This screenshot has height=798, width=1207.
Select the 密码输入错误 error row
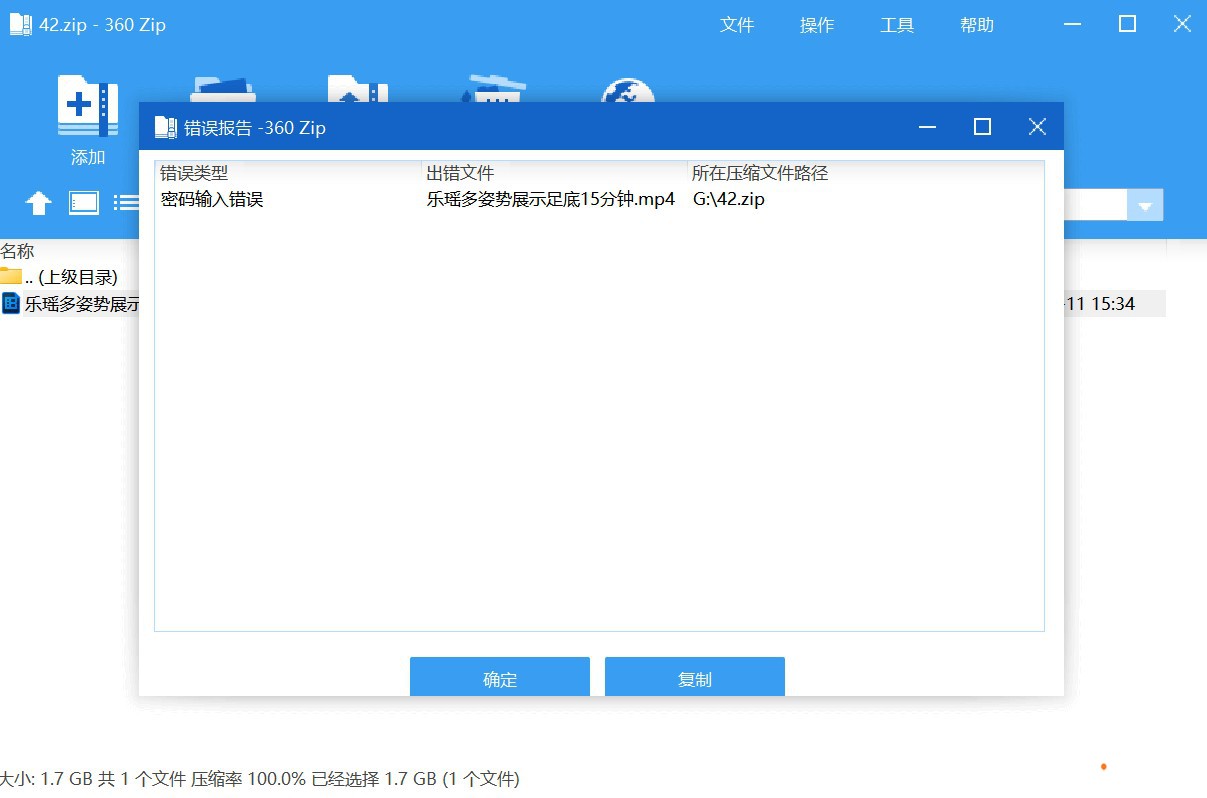coord(212,199)
